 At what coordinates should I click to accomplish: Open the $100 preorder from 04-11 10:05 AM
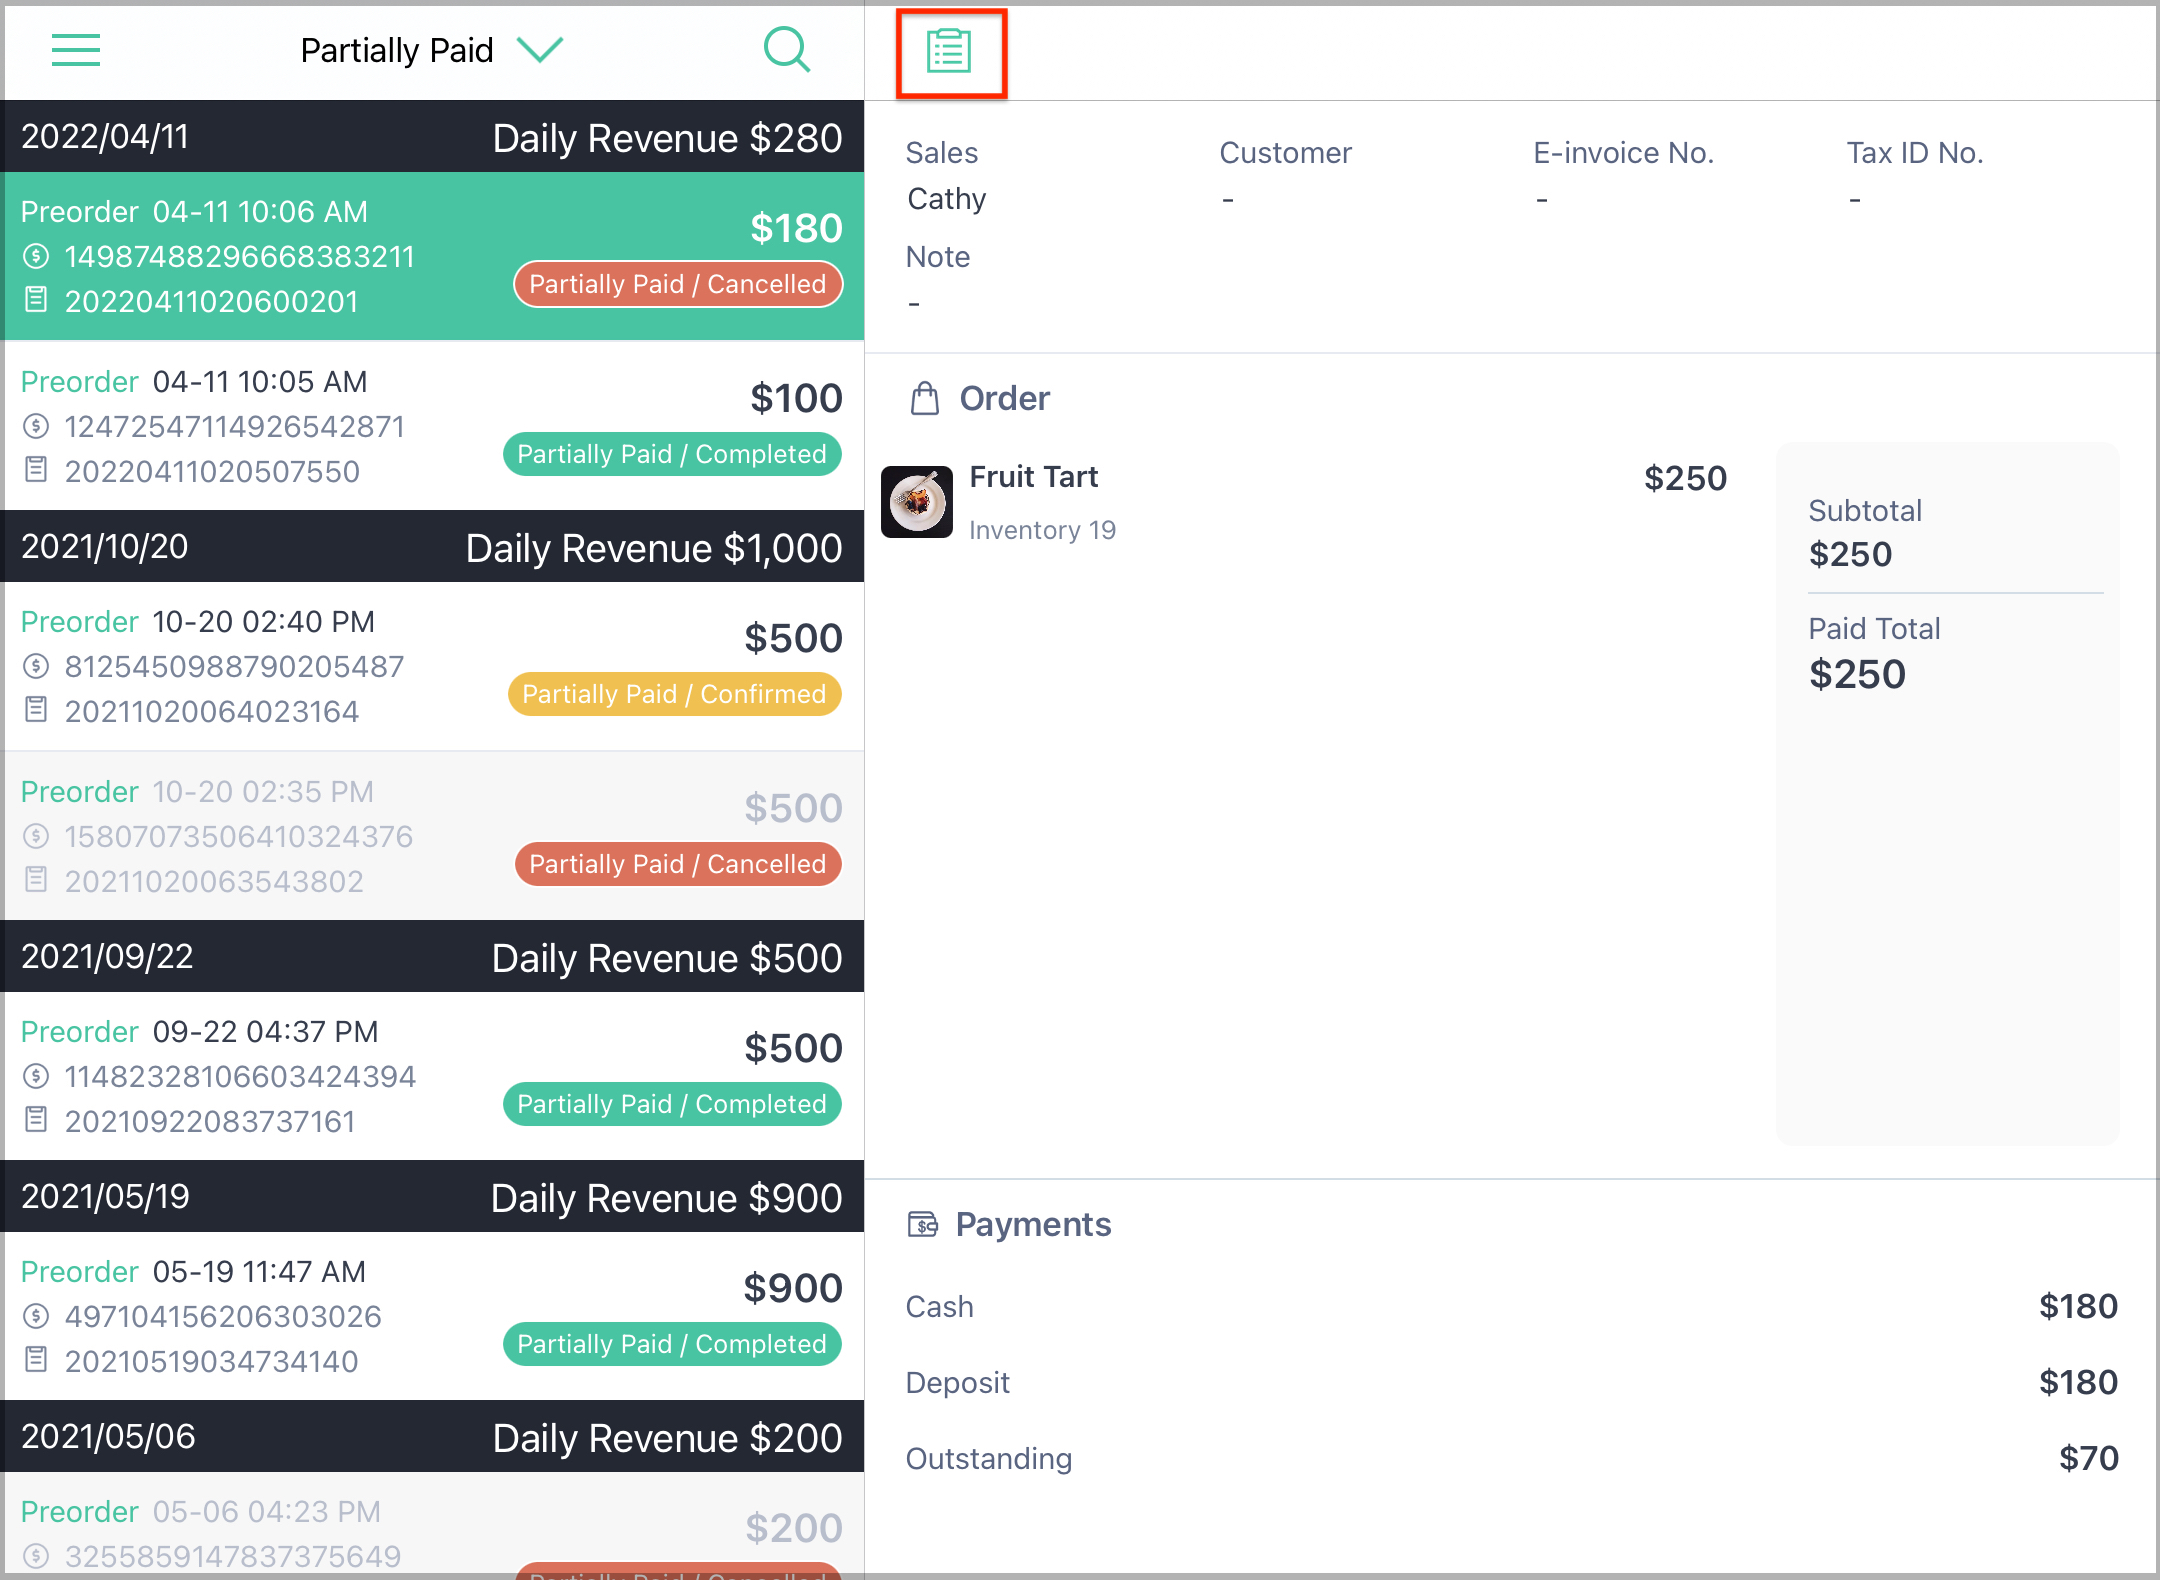tap(432, 426)
